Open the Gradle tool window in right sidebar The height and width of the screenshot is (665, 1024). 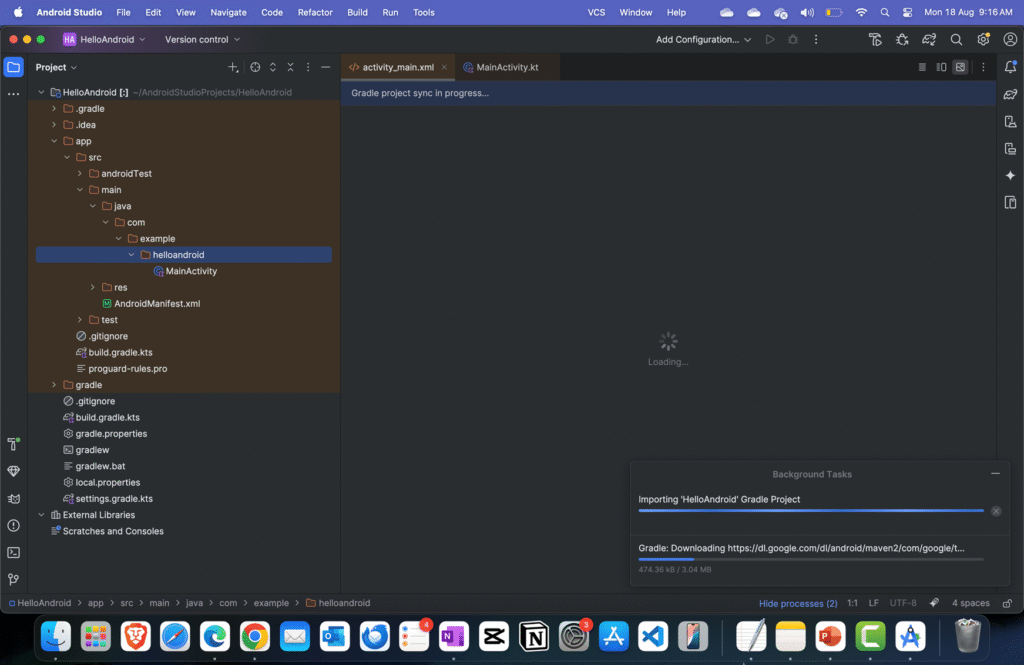click(x=1010, y=94)
